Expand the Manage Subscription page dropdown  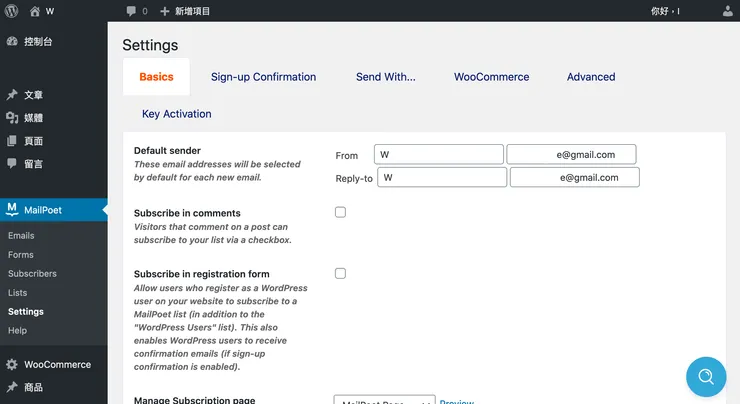tap(384, 401)
